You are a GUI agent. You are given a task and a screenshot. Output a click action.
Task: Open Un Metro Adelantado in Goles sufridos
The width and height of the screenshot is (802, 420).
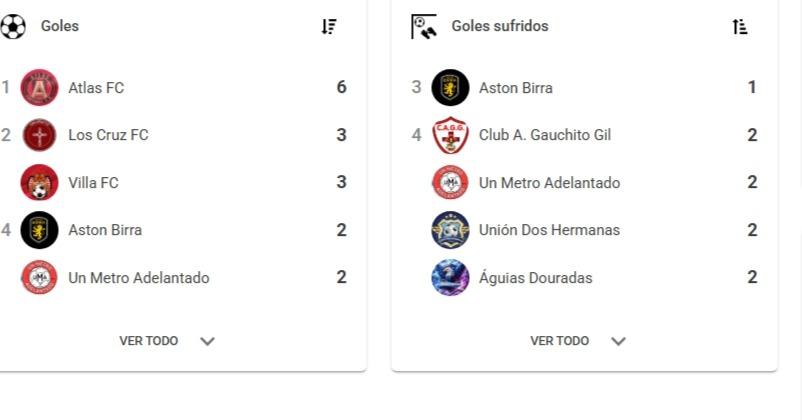549,183
